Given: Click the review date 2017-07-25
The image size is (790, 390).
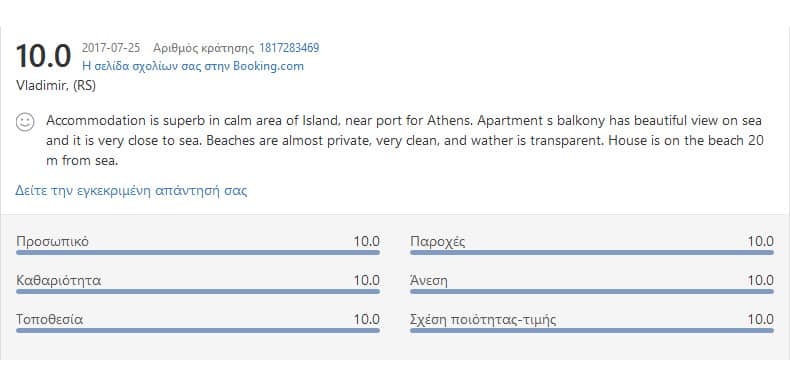Looking at the screenshot, I should point(111,48).
